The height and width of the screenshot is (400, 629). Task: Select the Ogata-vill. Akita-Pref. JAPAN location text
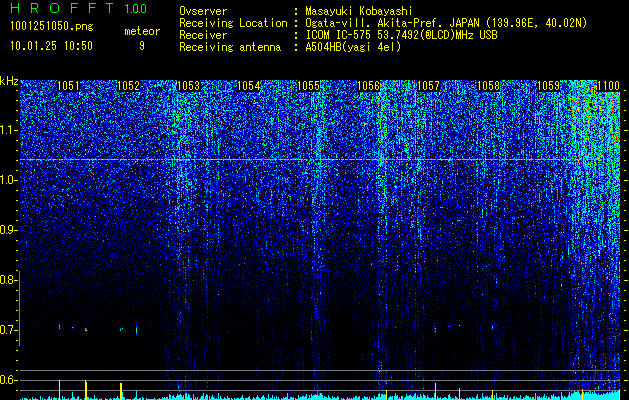[x=446, y=23]
